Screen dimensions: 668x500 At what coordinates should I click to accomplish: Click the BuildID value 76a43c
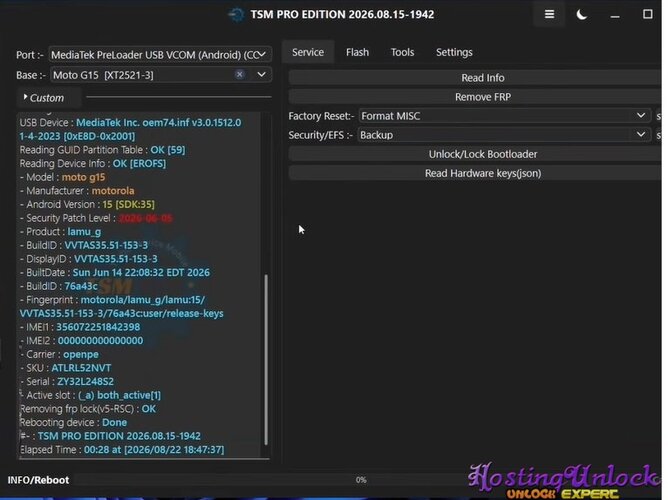tap(81, 286)
